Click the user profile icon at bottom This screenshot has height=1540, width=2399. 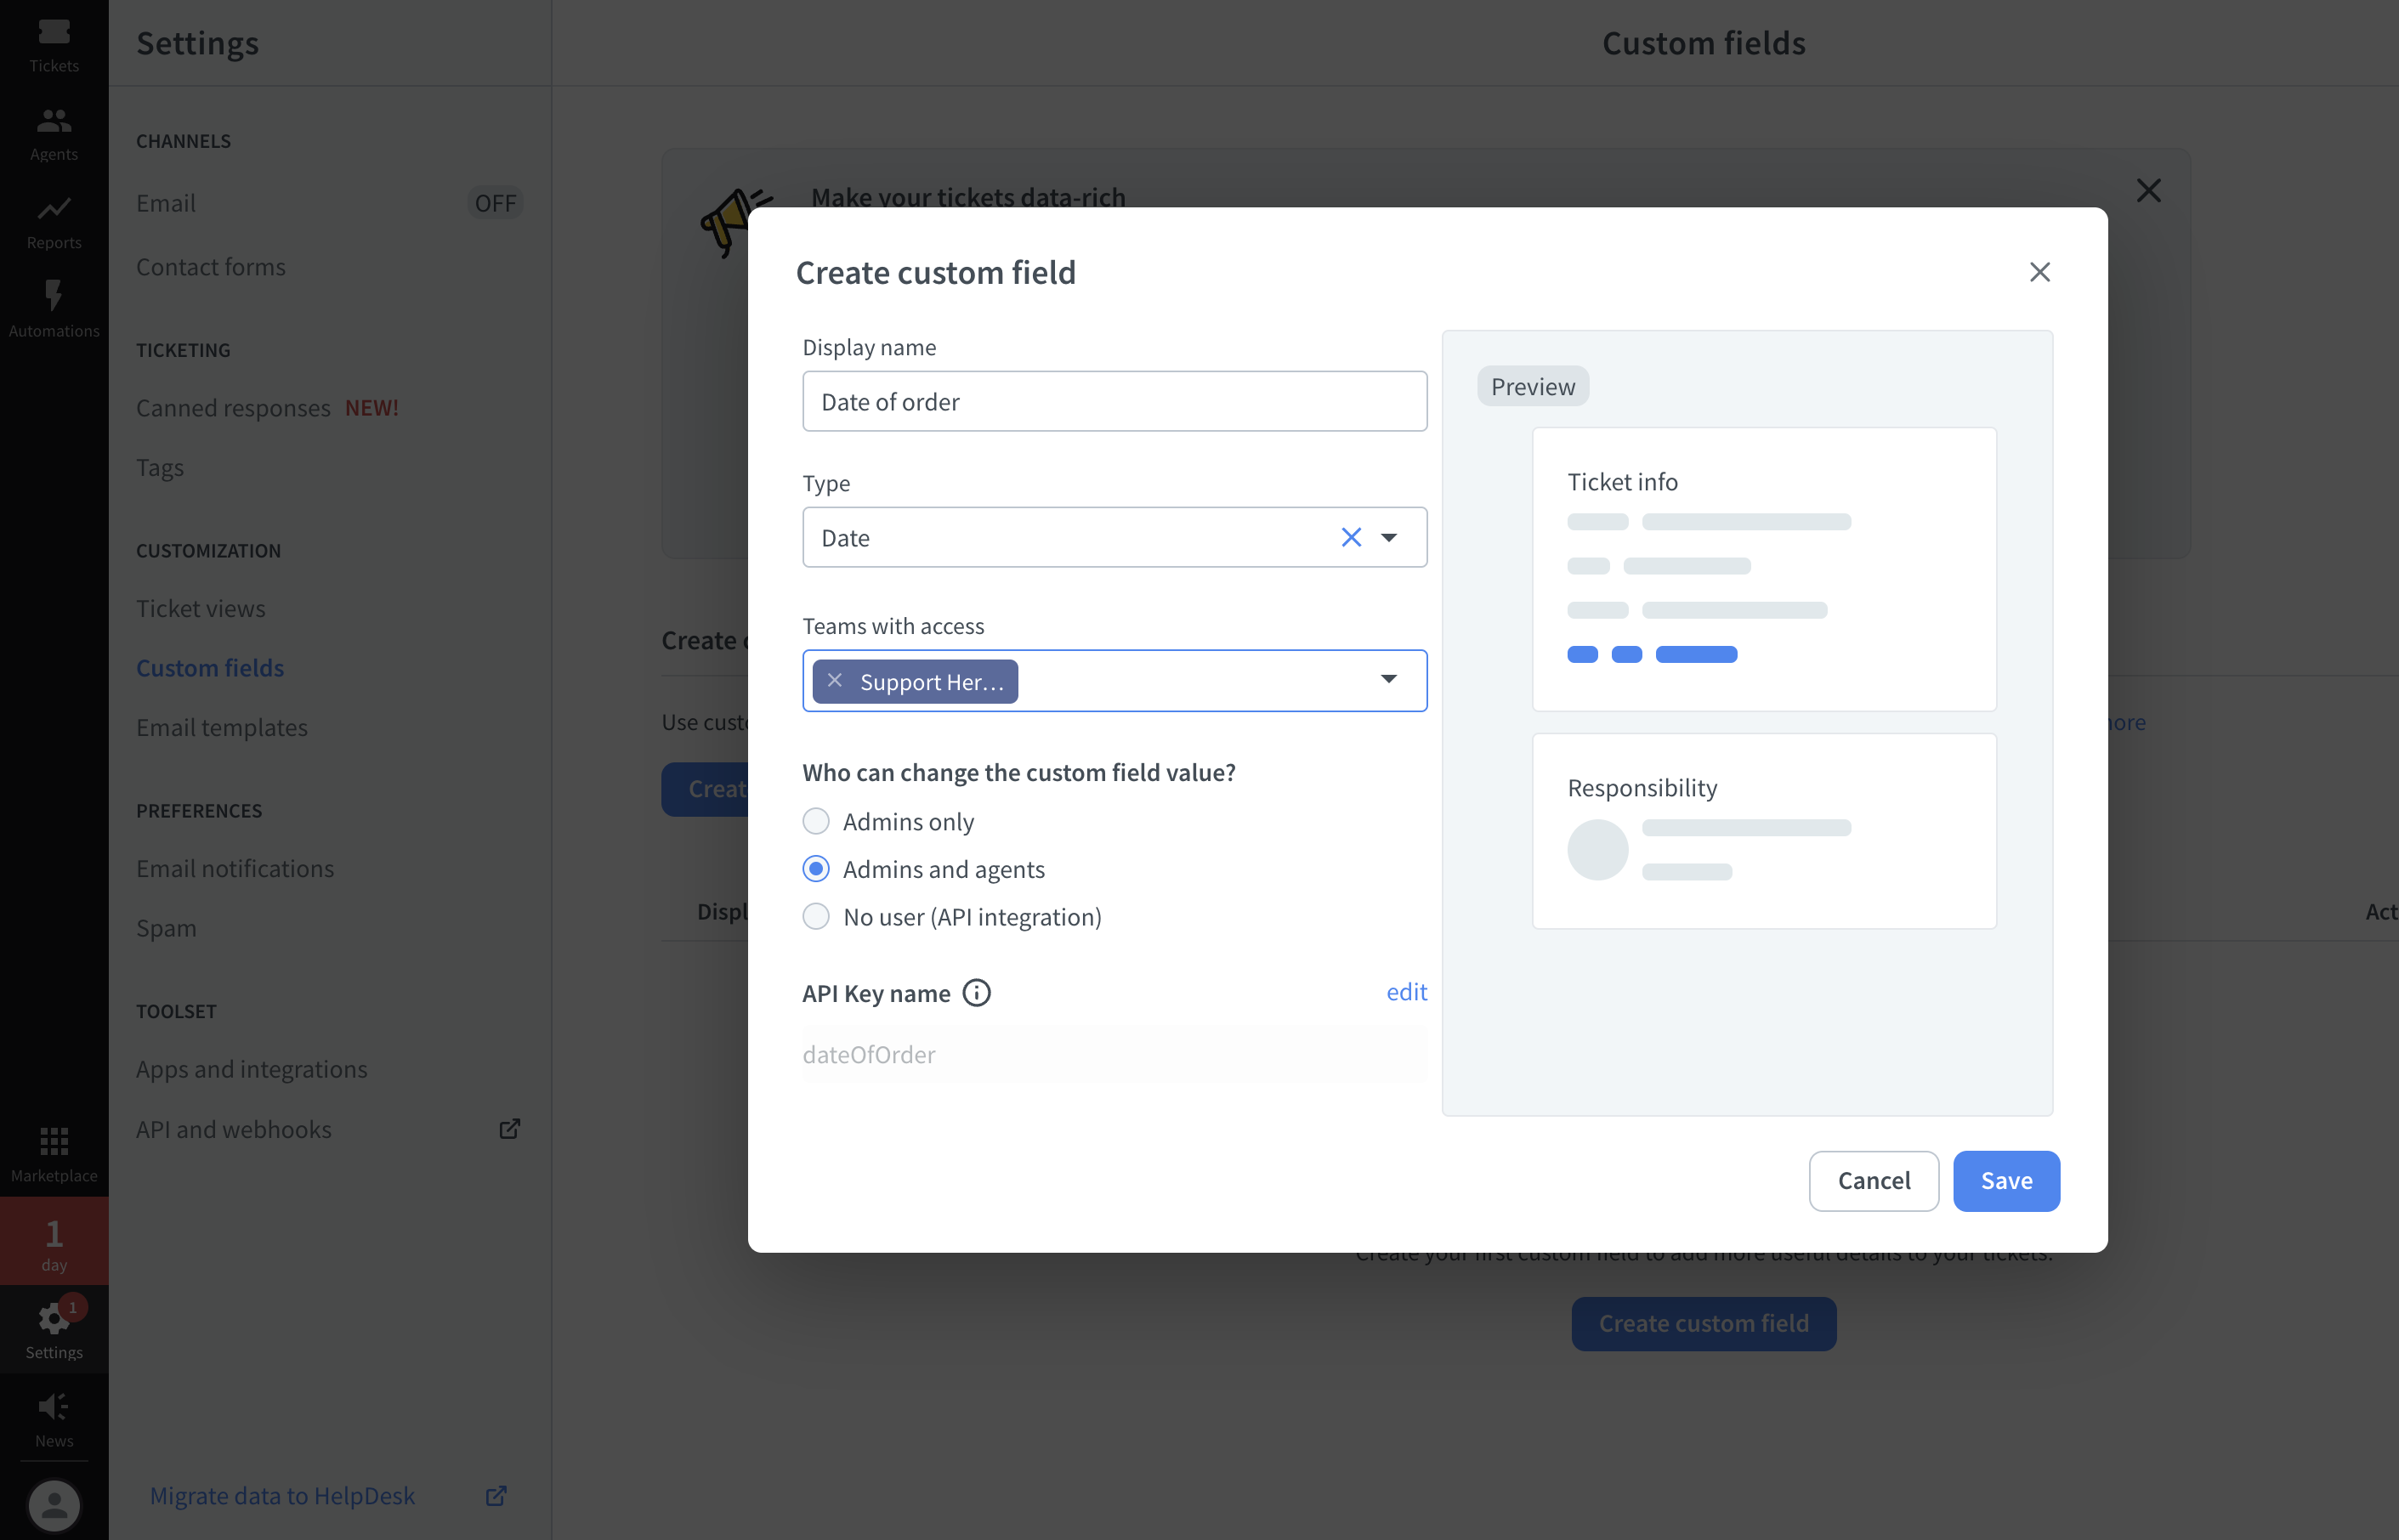click(x=51, y=1498)
